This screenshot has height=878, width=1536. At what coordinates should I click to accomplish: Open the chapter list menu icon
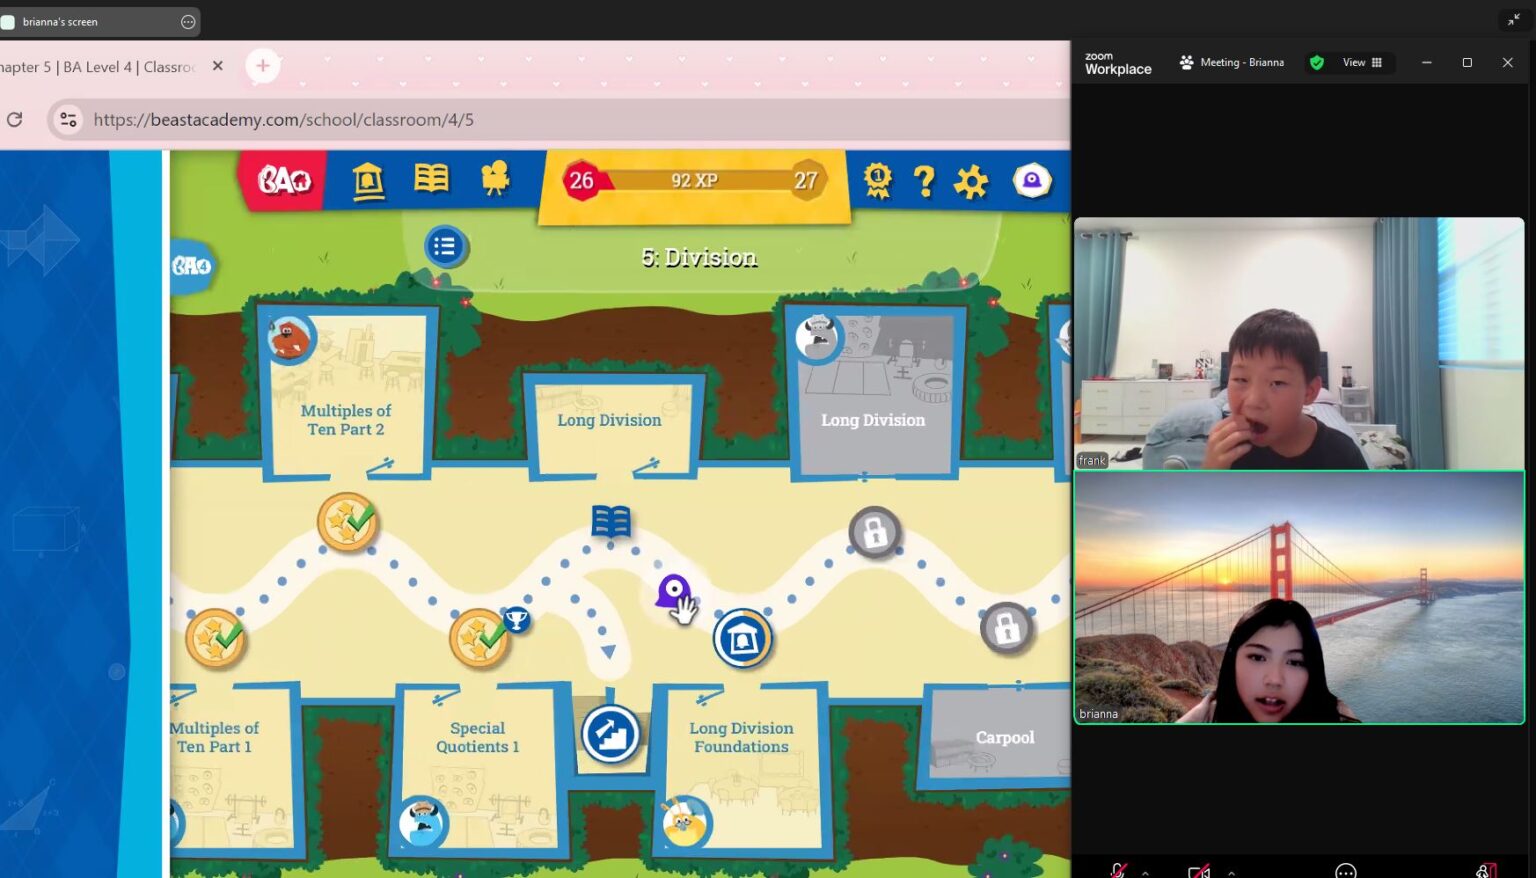[x=445, y=246]
